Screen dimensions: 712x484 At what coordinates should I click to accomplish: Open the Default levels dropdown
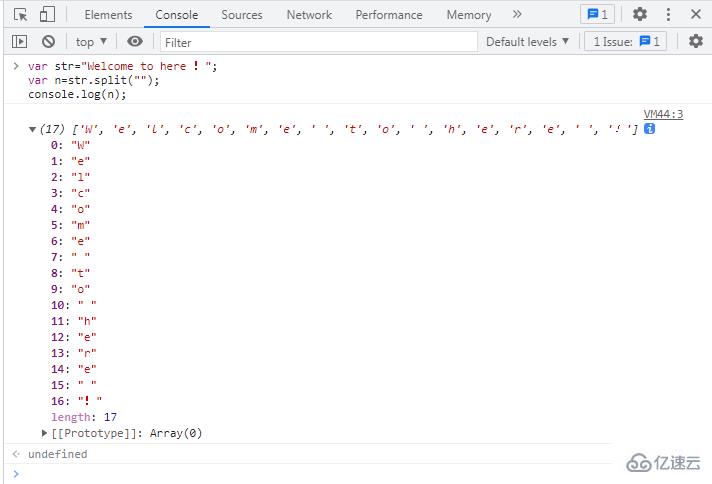coord(527,41)
